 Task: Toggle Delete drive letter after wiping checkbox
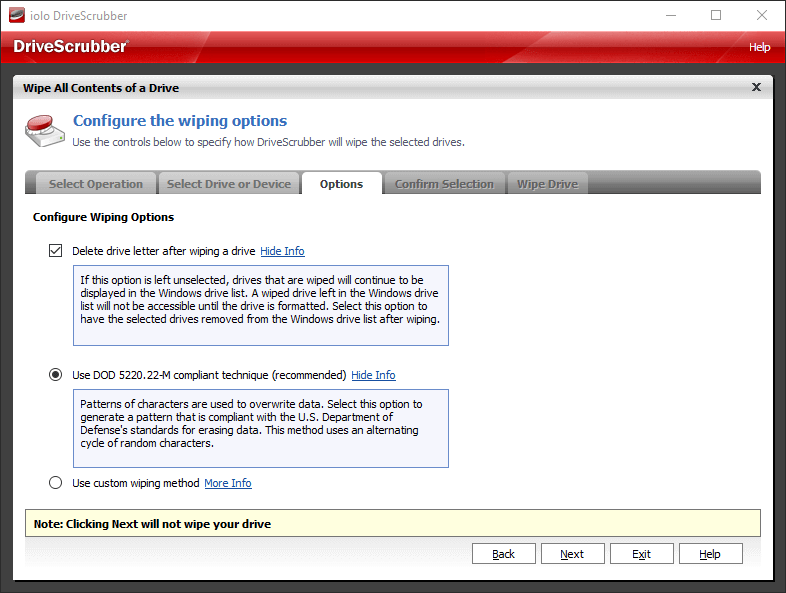click(56, 251)
